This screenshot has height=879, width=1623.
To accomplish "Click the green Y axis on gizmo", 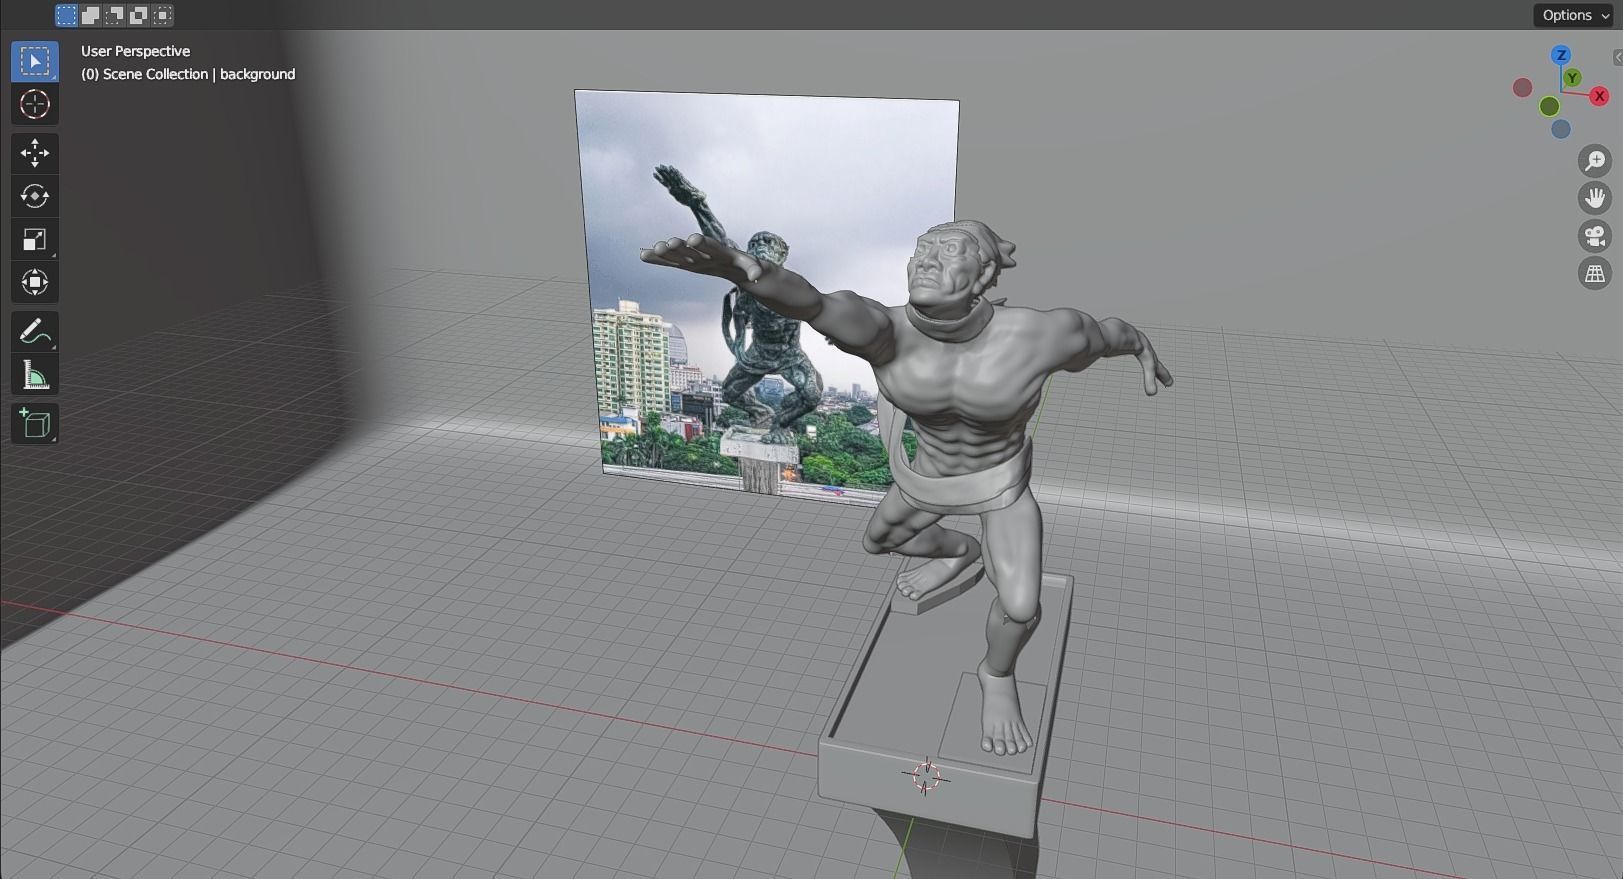I will pyautogui.click(x=1573, y=78).
